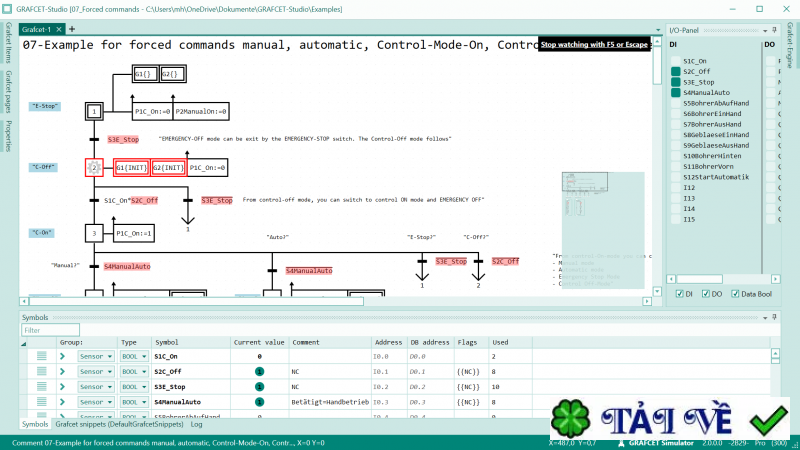Toggle digital input S5BohrerAbAufHand
Image resolution: width=800 pixels, height=450 pixels.
click(676, 103)
